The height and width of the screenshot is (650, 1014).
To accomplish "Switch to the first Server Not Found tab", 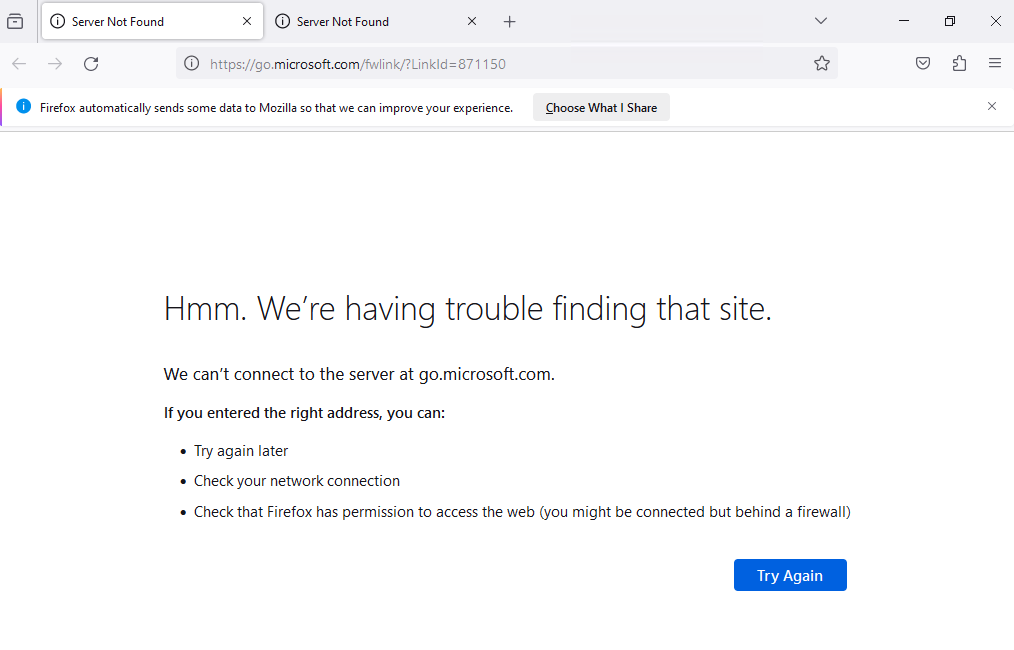I will coord(140,21).
